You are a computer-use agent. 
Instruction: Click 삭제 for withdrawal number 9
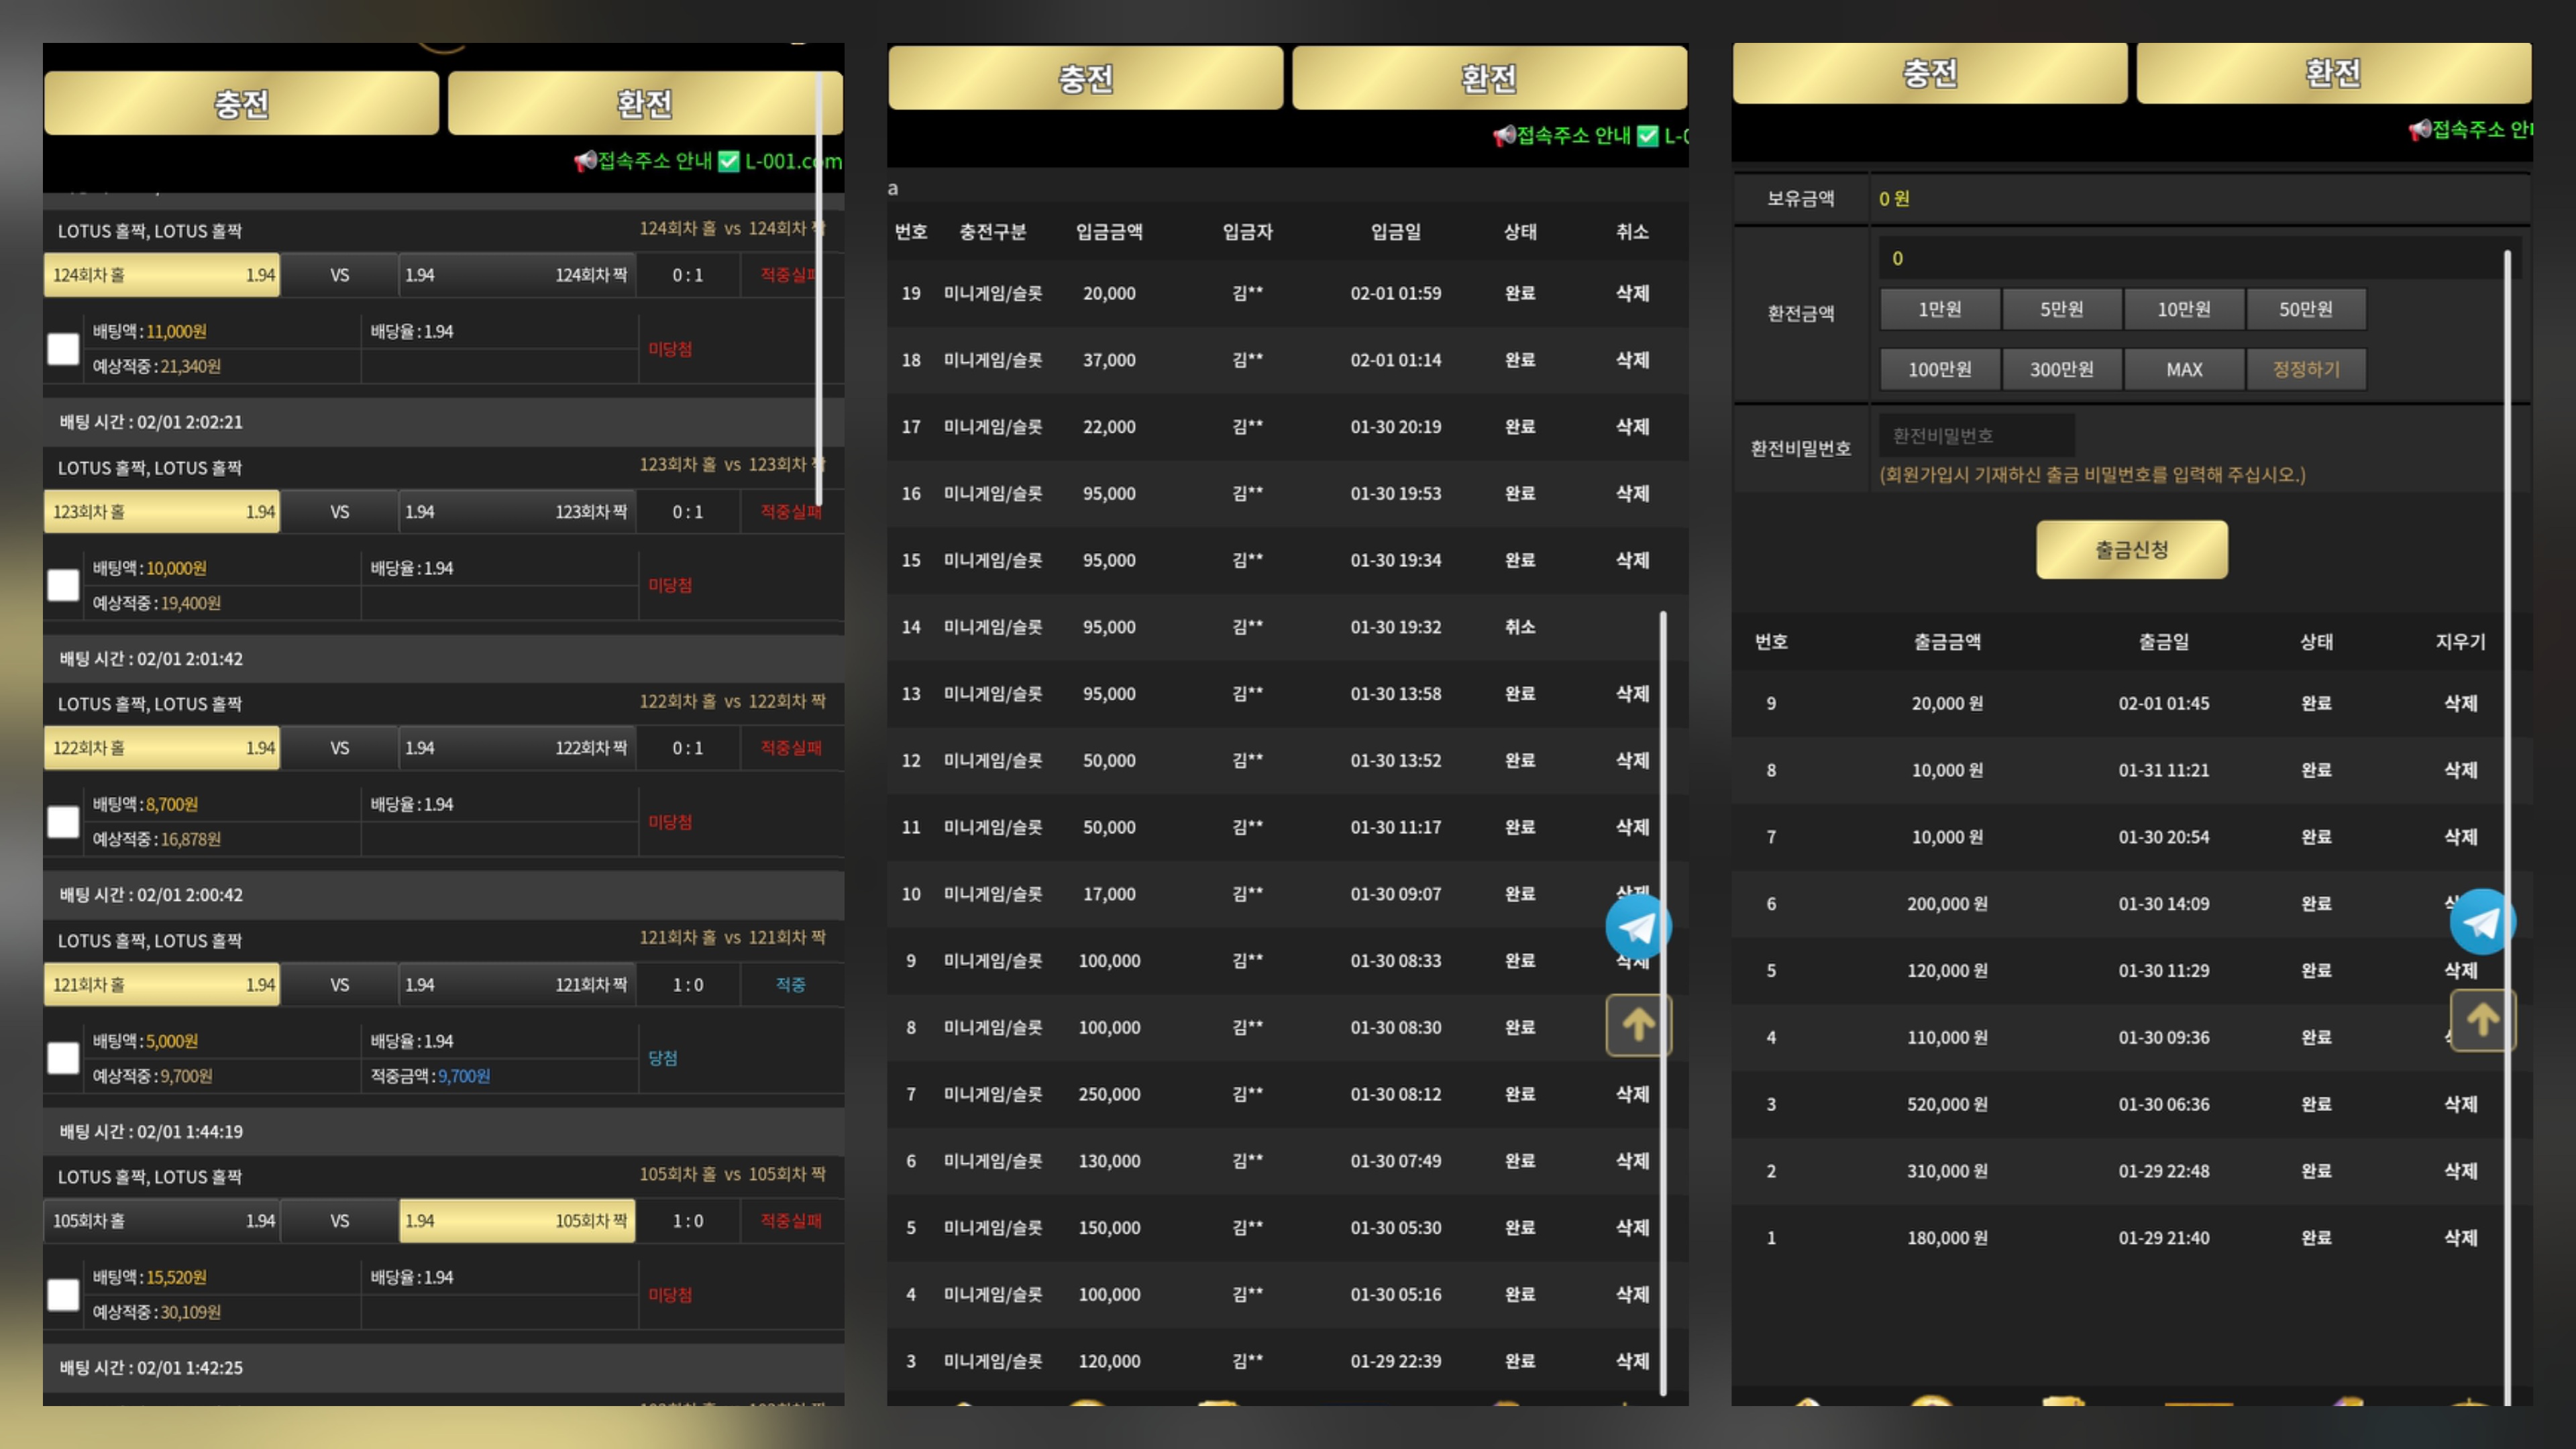2460,703
